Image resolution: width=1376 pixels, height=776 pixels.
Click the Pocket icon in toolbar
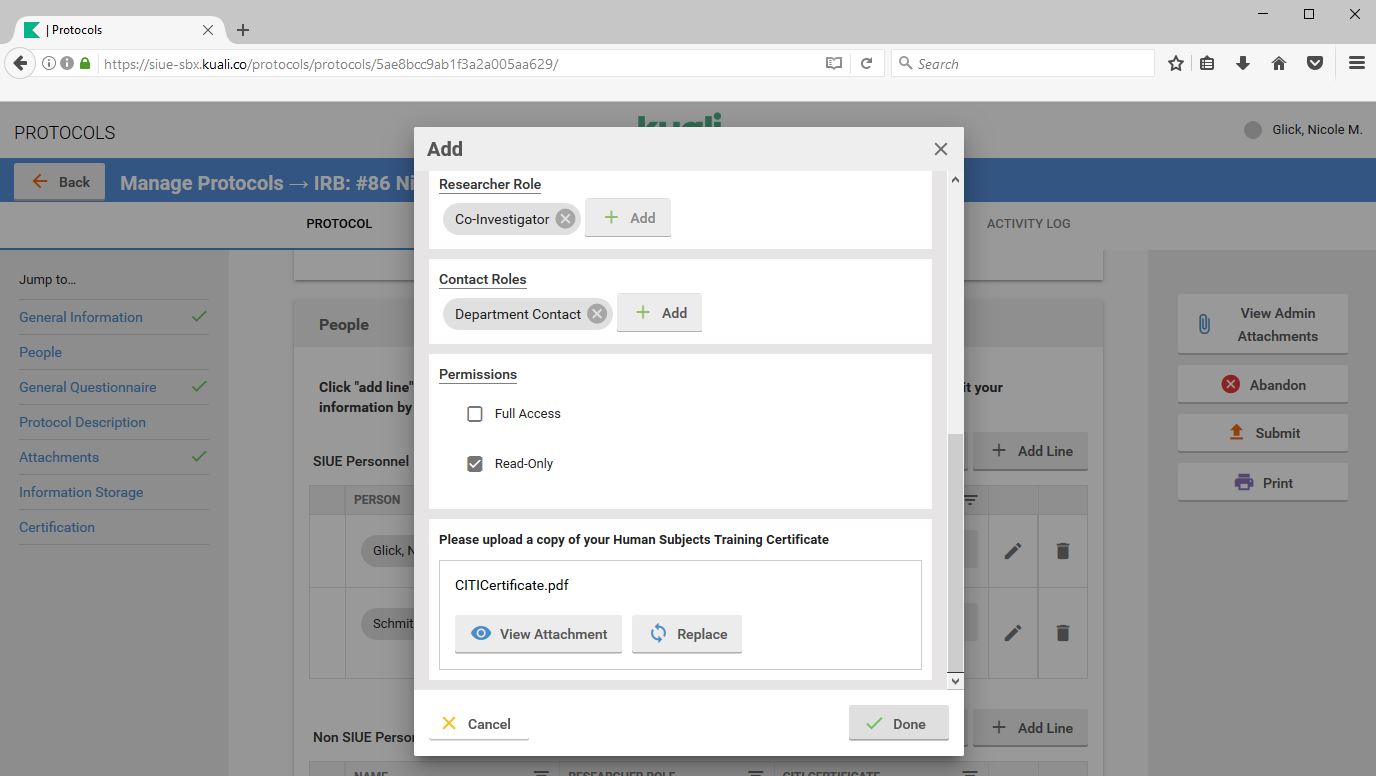click(x=1315, y=63)
